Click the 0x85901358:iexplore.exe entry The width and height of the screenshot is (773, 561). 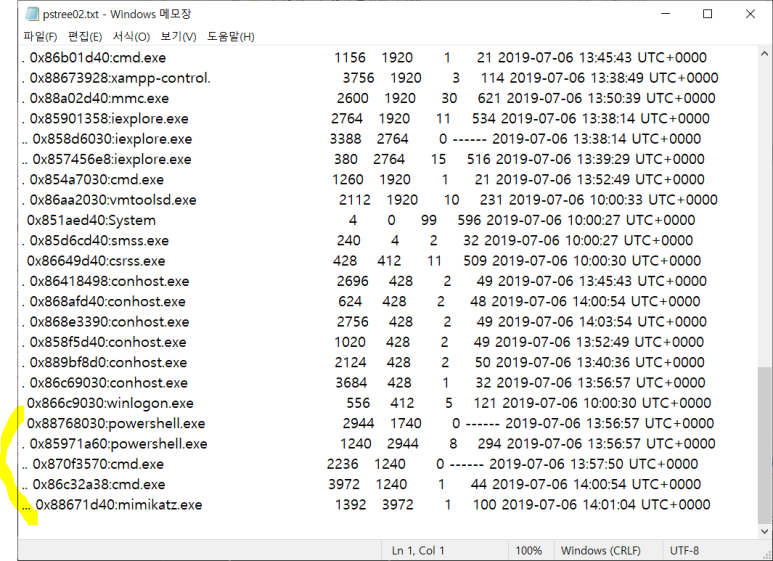[x=109, y=118]
